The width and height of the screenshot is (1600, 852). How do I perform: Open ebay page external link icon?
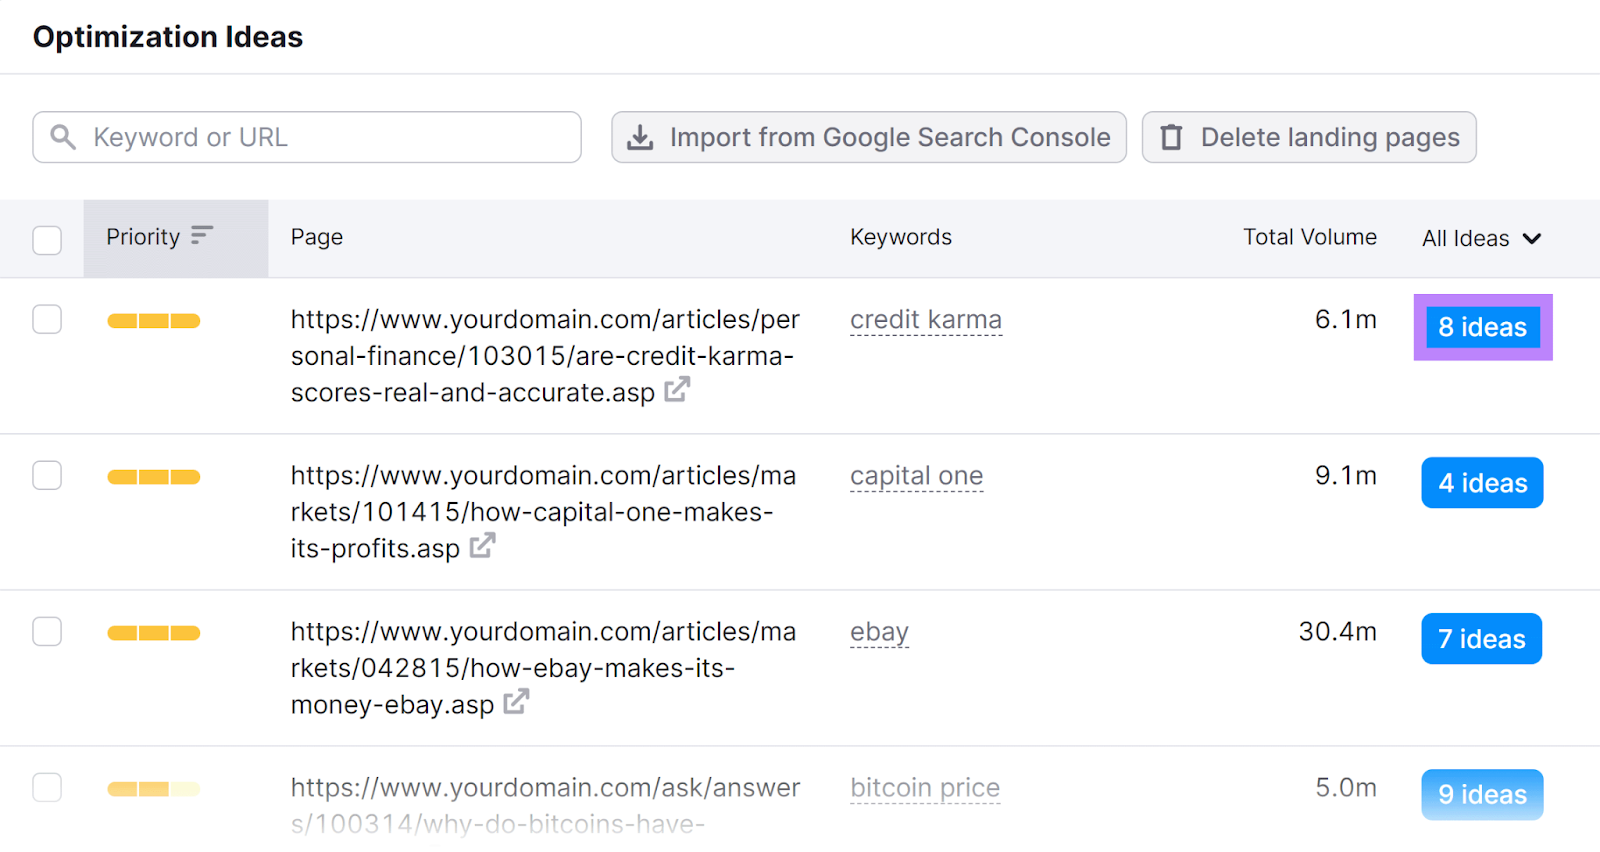[516, 702]
